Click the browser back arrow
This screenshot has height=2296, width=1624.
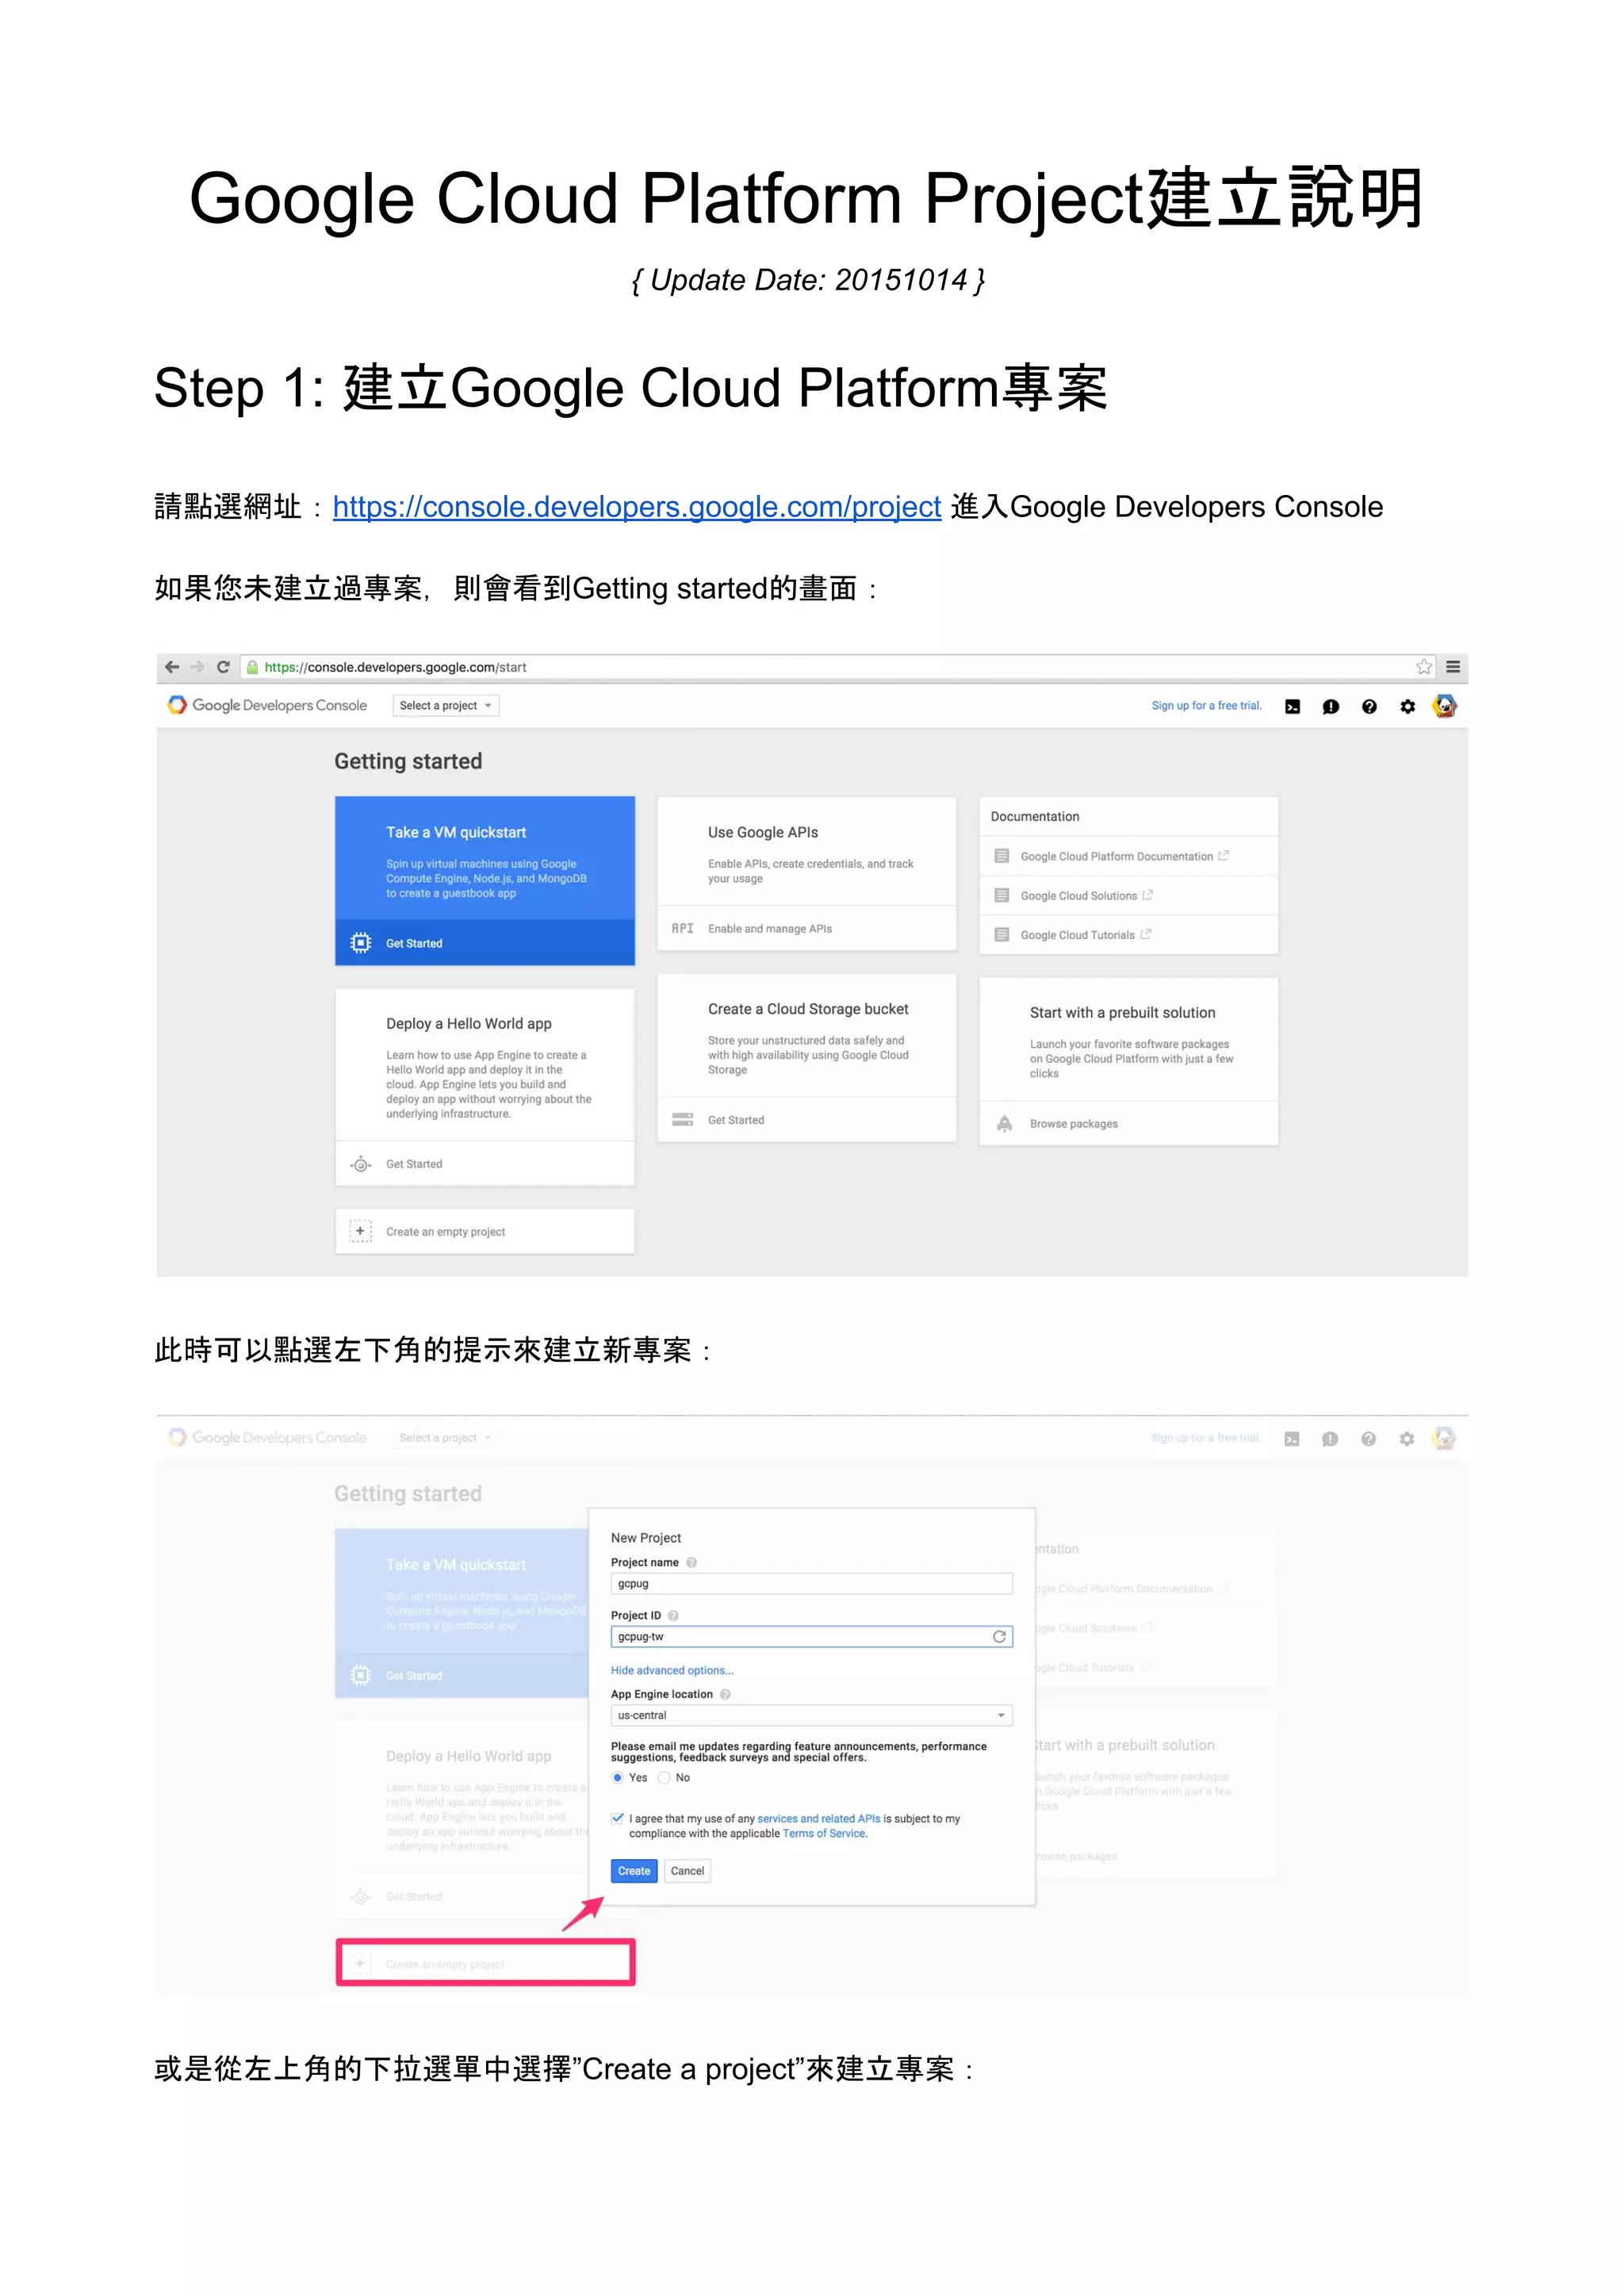click(172, 667)
